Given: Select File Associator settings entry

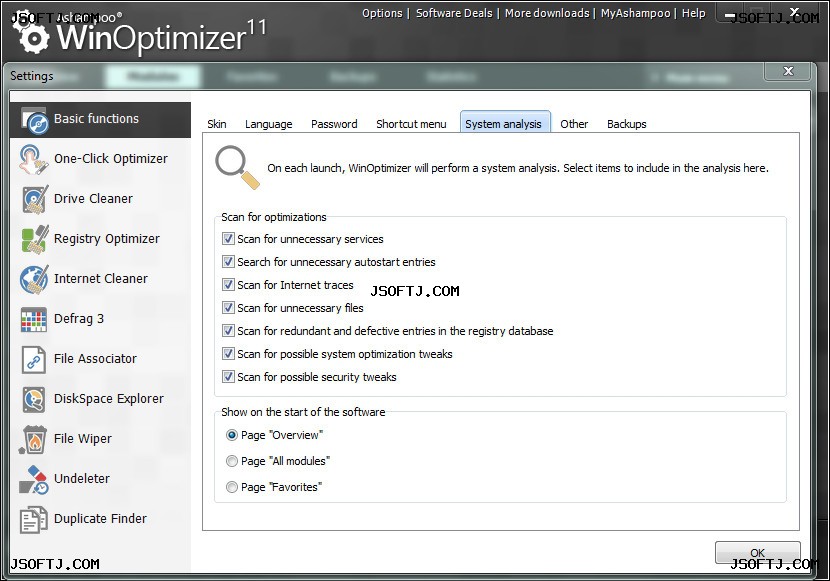Looking at the screenshot, I should pos(101,359).
